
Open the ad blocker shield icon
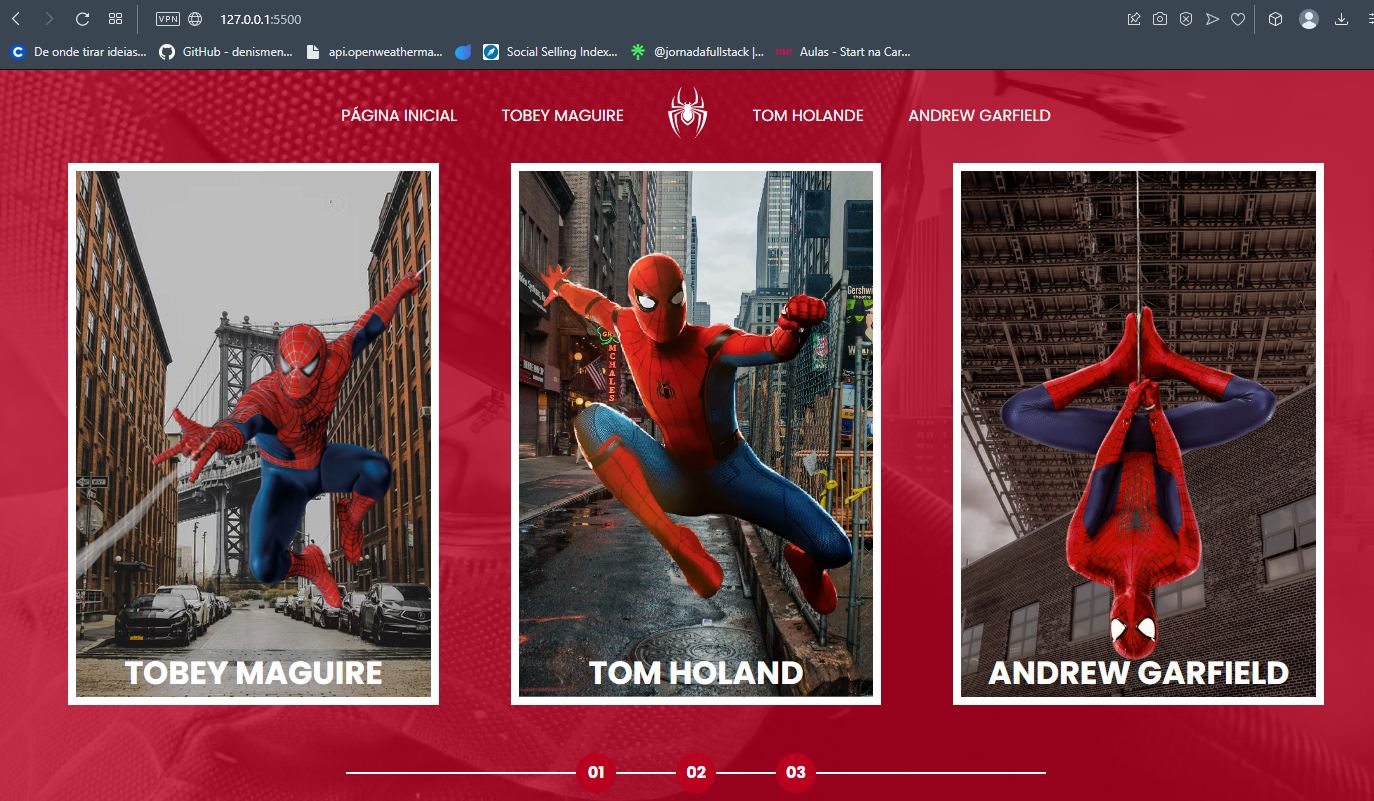click(1185, 19)
